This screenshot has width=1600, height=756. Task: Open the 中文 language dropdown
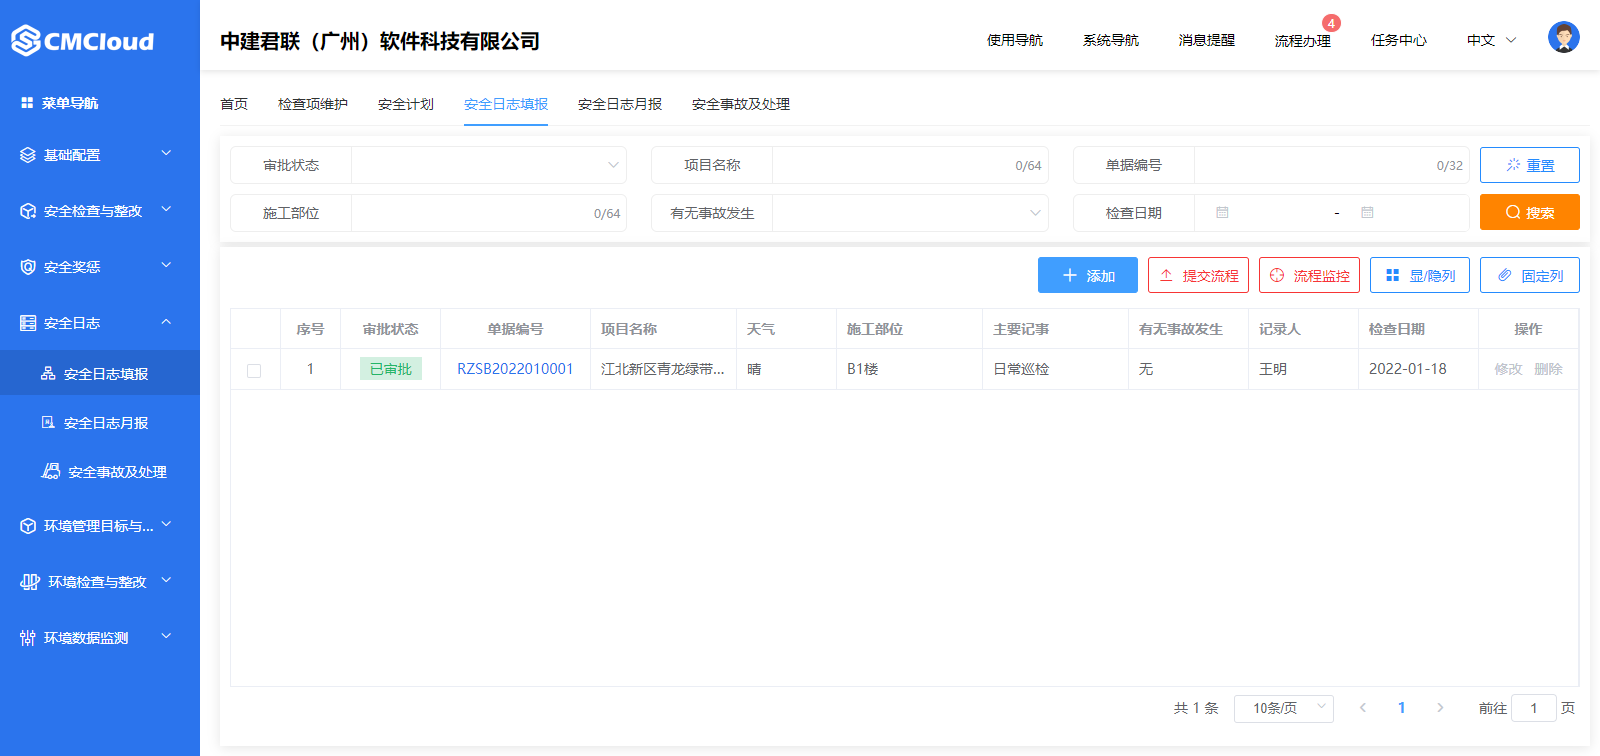[1491, 40]
